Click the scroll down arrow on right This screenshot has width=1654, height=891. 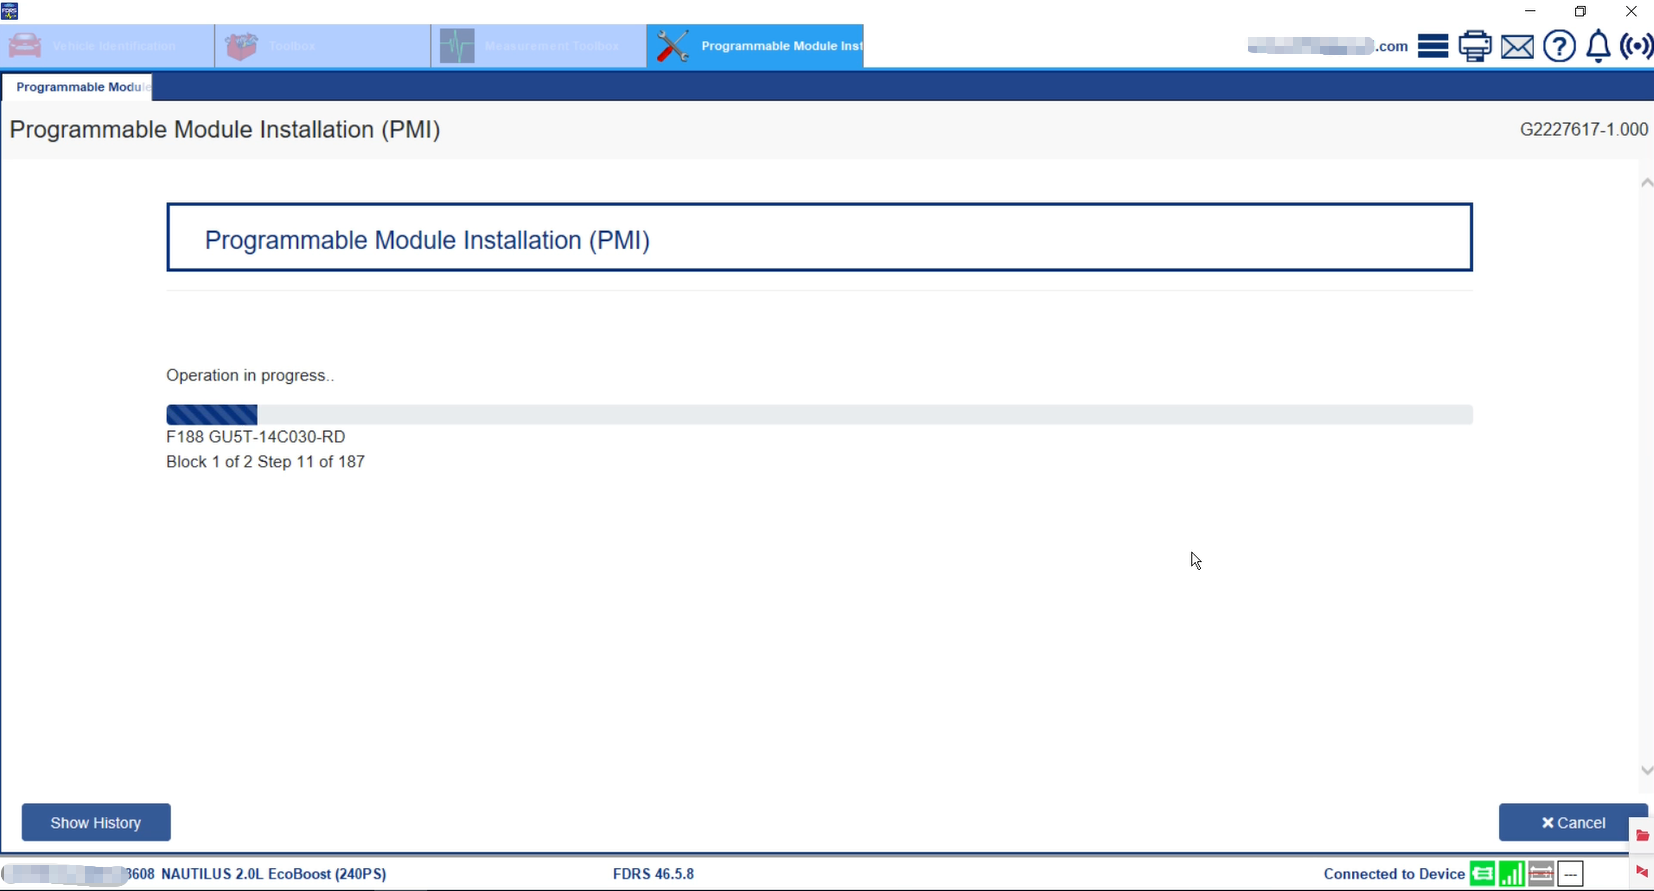[1646, 770]
